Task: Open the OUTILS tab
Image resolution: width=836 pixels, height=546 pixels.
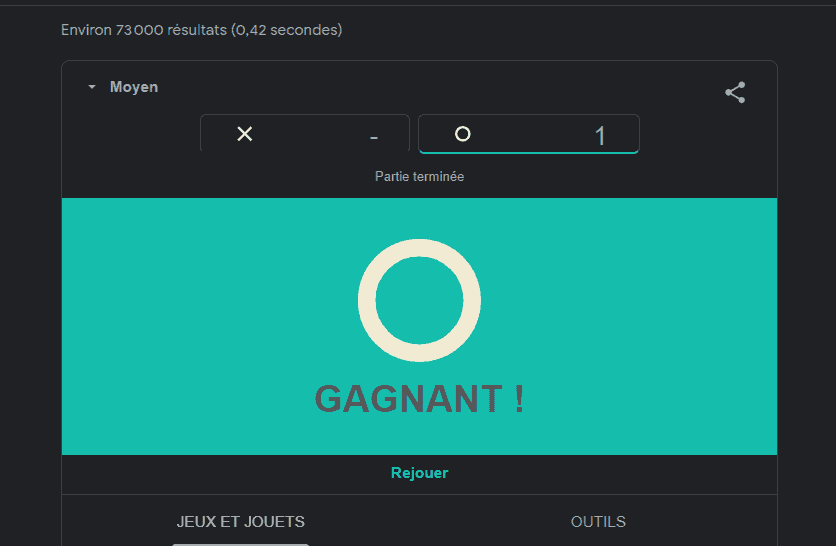Action: 598,521
